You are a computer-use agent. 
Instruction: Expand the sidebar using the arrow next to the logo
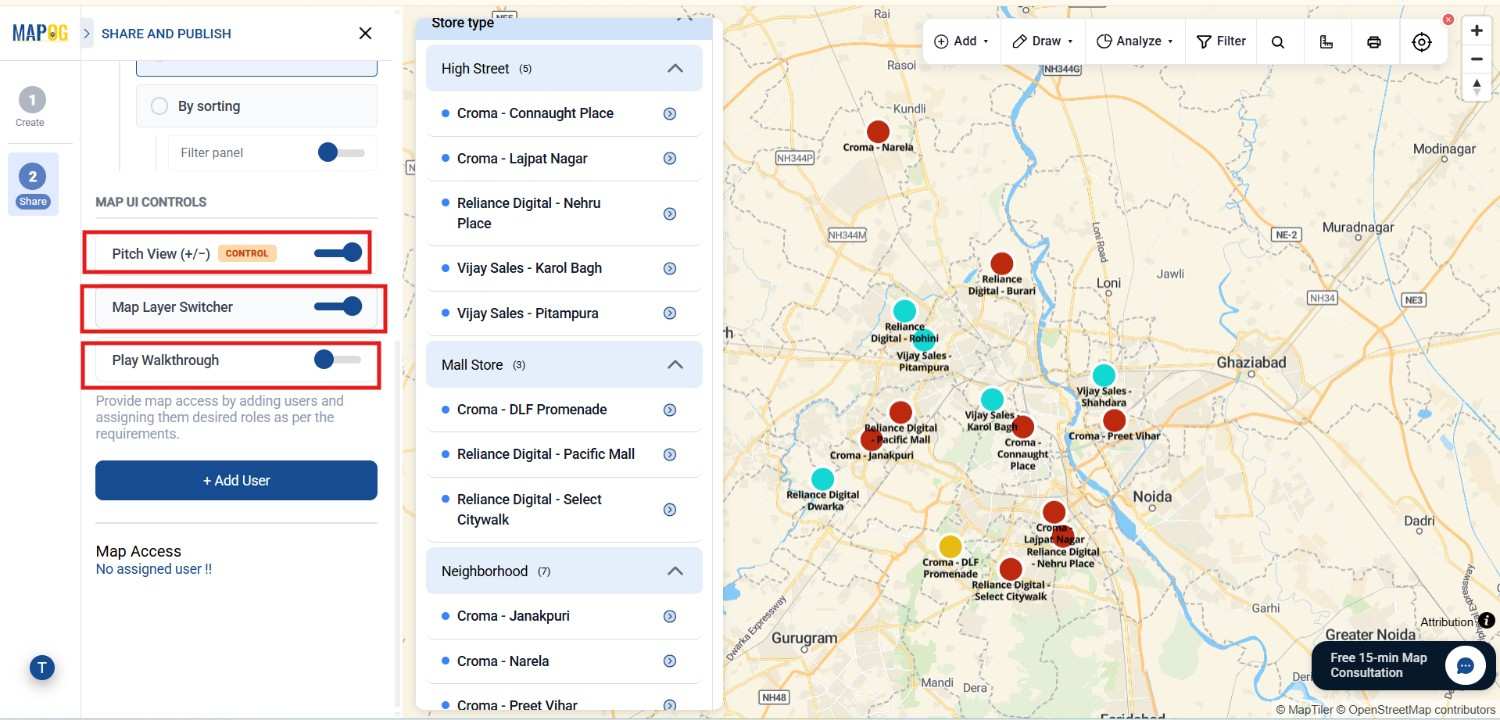(x=86, y=33)
